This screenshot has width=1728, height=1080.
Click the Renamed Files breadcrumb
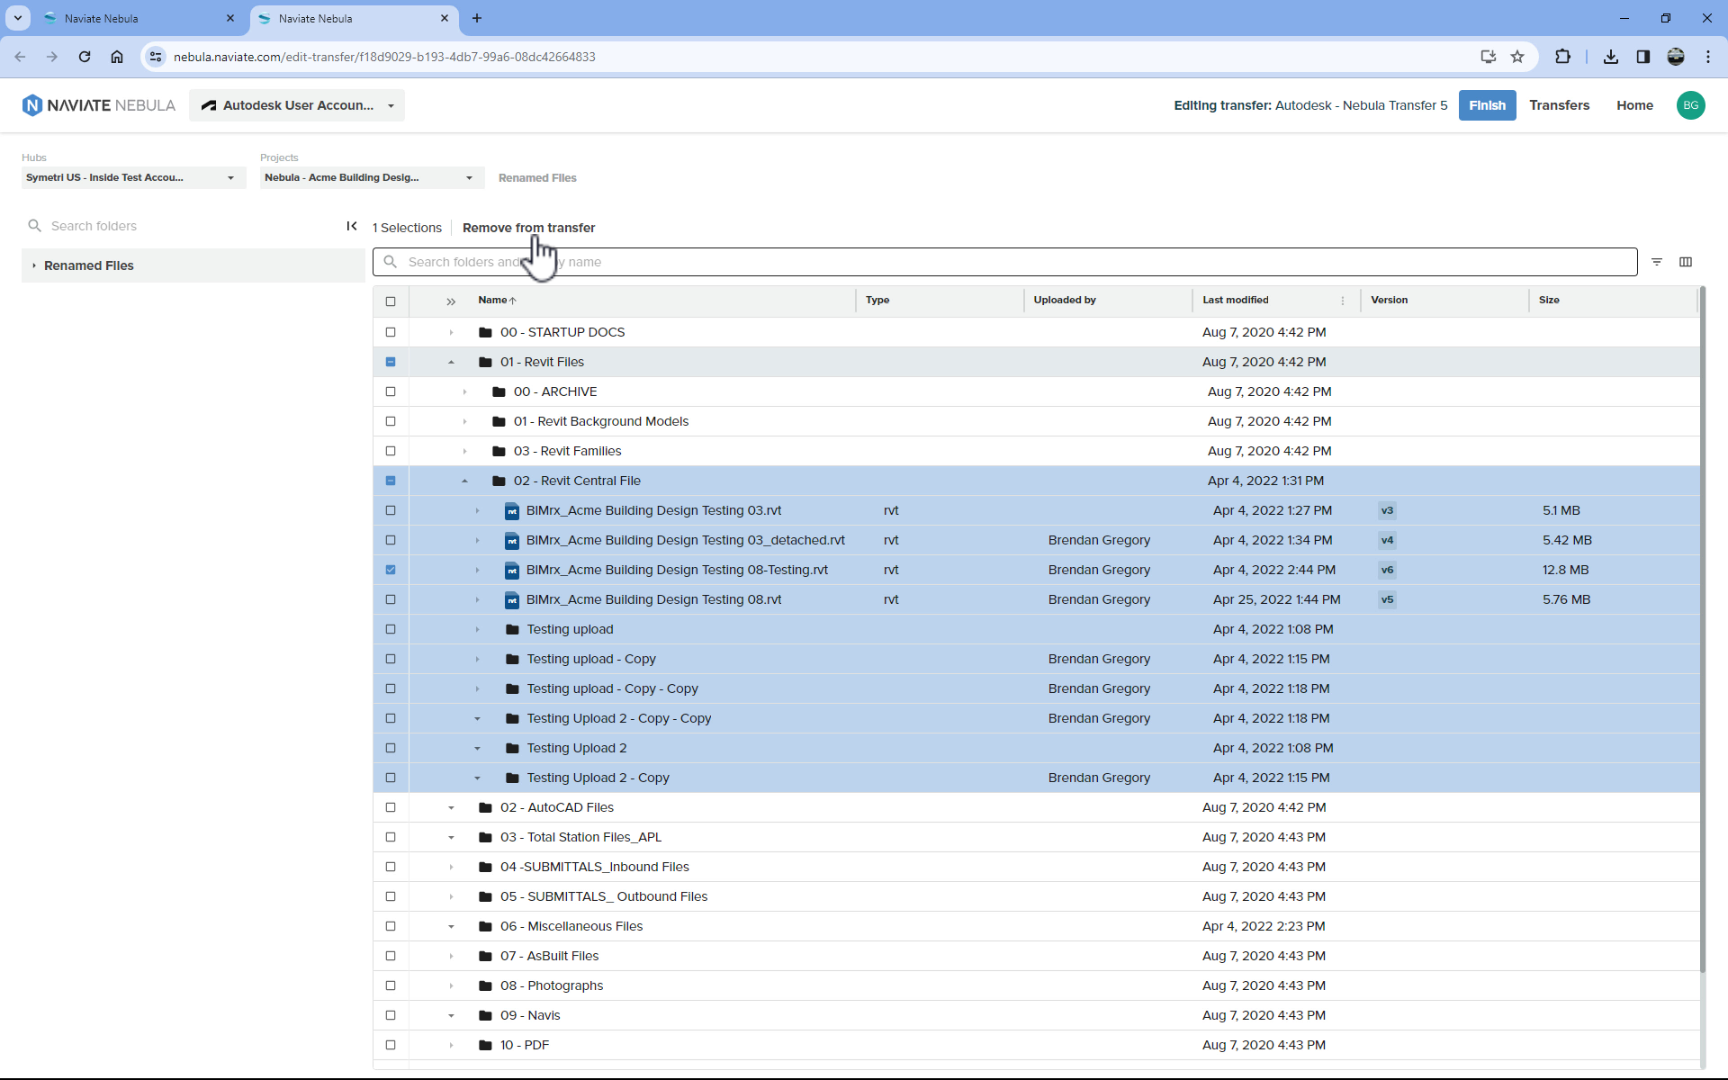538,178
